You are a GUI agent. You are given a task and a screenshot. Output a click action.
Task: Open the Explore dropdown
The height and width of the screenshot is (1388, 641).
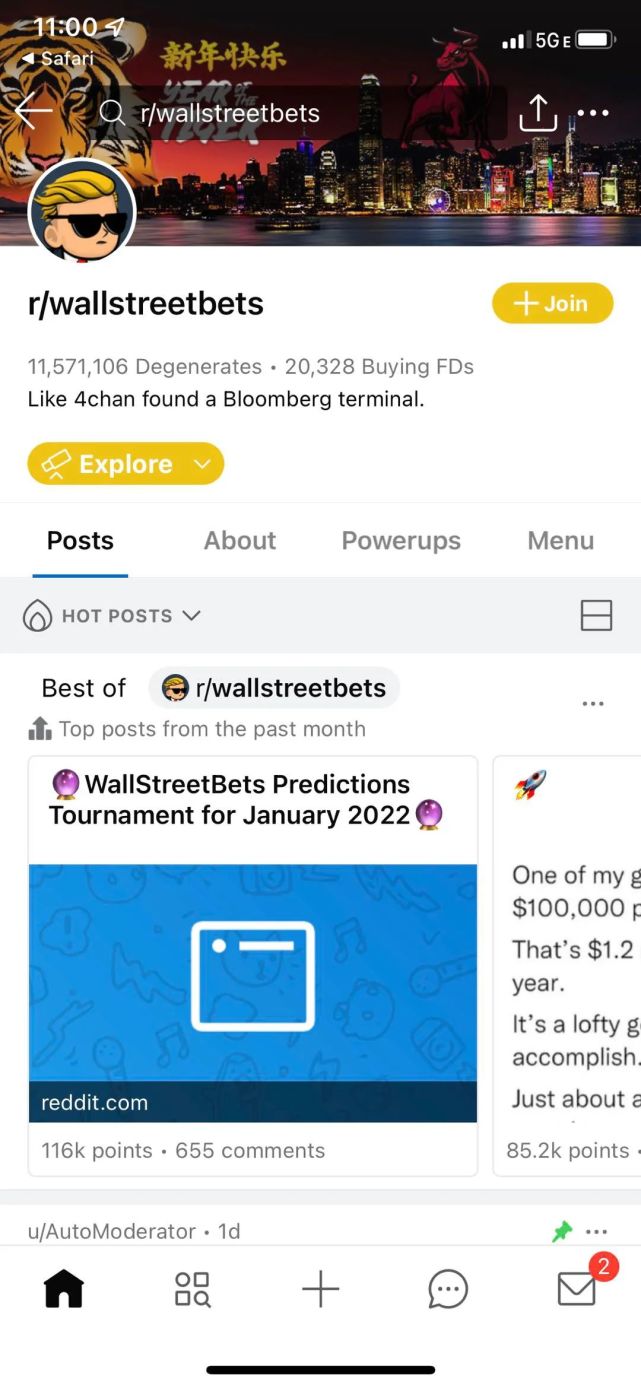124,463
